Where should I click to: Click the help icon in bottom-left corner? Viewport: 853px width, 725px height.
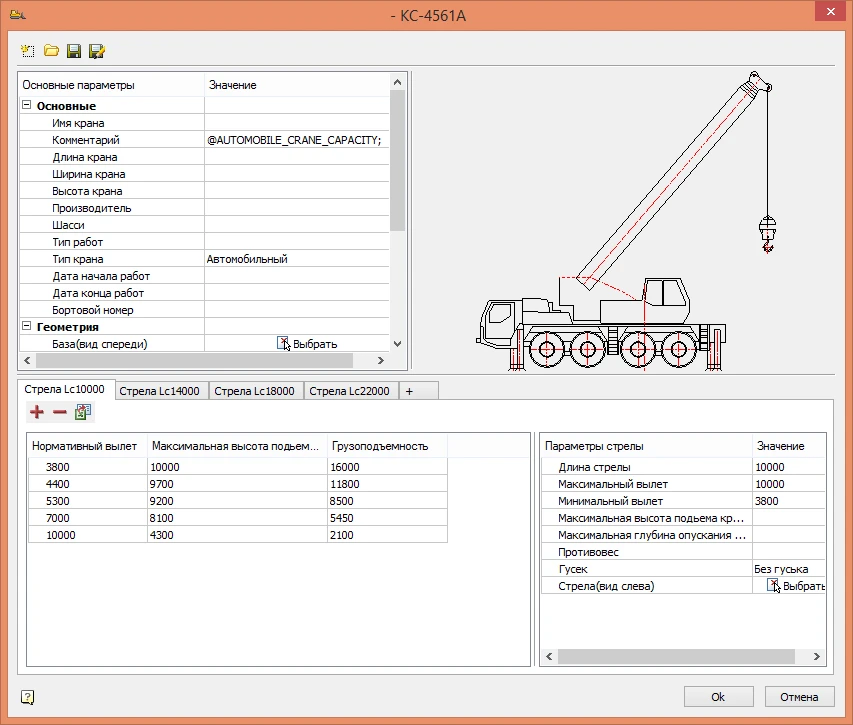click(28, 697)
